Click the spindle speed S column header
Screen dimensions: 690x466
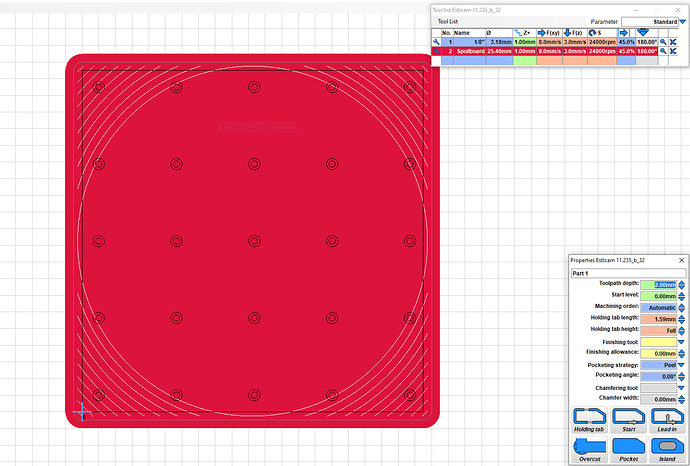pos(602,33)
